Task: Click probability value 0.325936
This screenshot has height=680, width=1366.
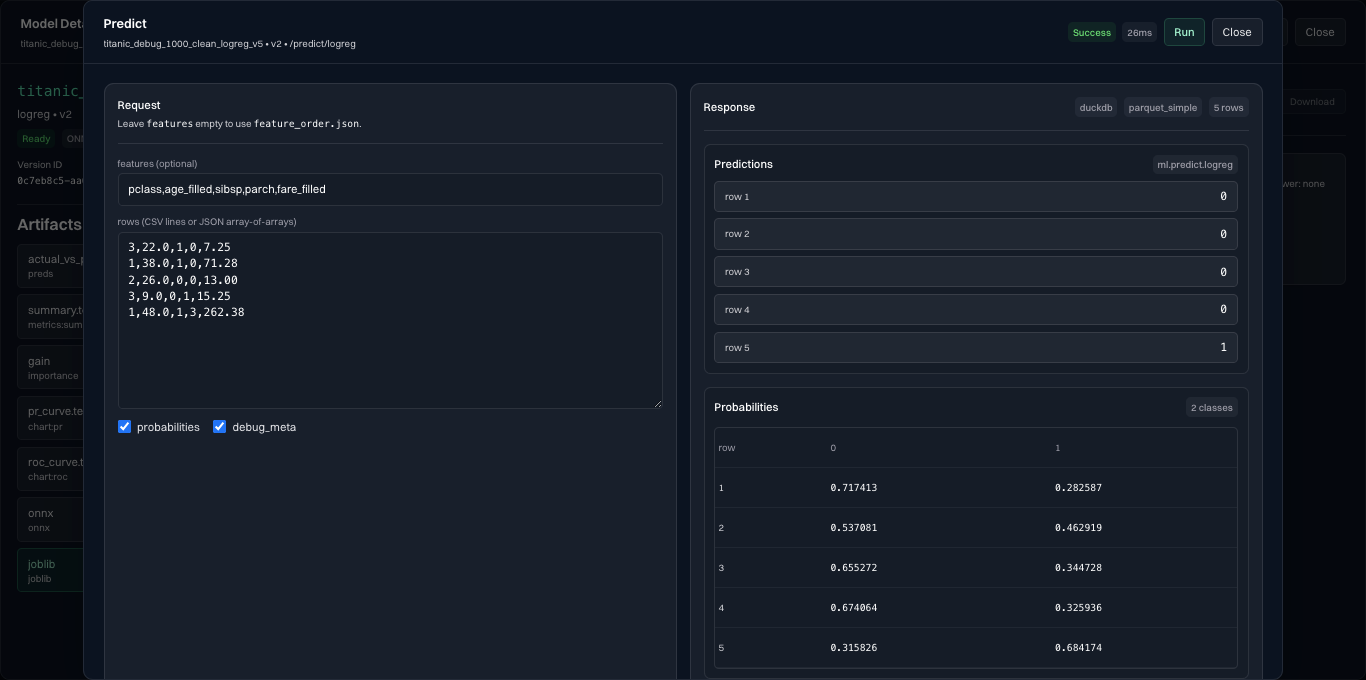Action: pyautogui.click(x=1078, y=608)
